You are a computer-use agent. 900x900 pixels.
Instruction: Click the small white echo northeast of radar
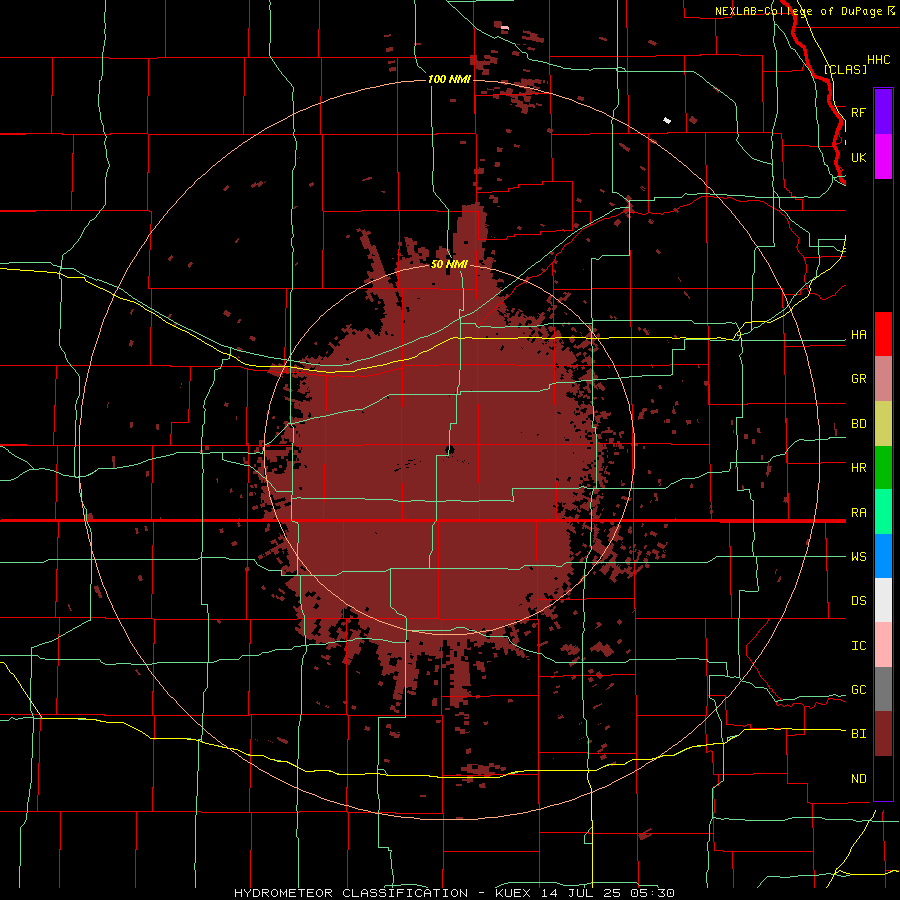click(667, 120)
